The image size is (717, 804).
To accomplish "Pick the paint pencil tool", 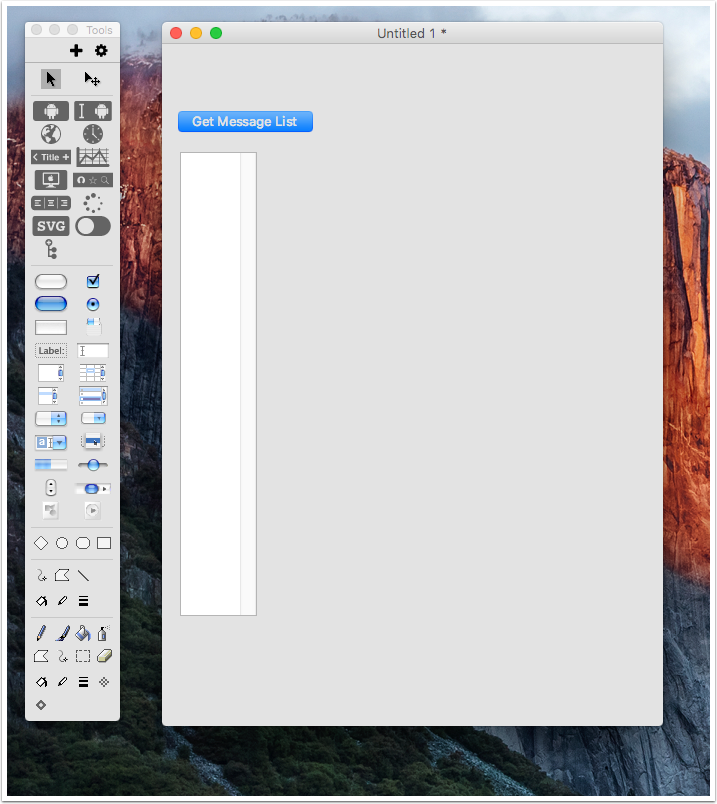I will click(x=41, y=633).
